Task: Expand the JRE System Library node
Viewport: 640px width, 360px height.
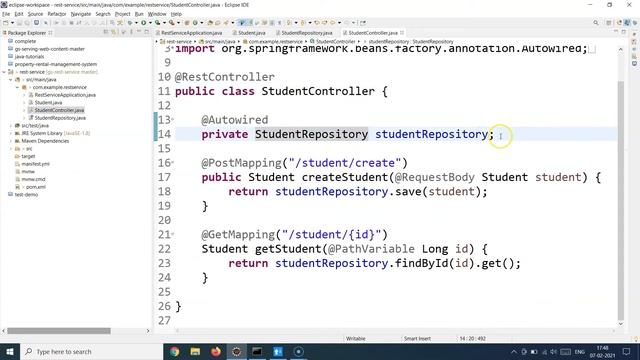Action: point(11,133)
